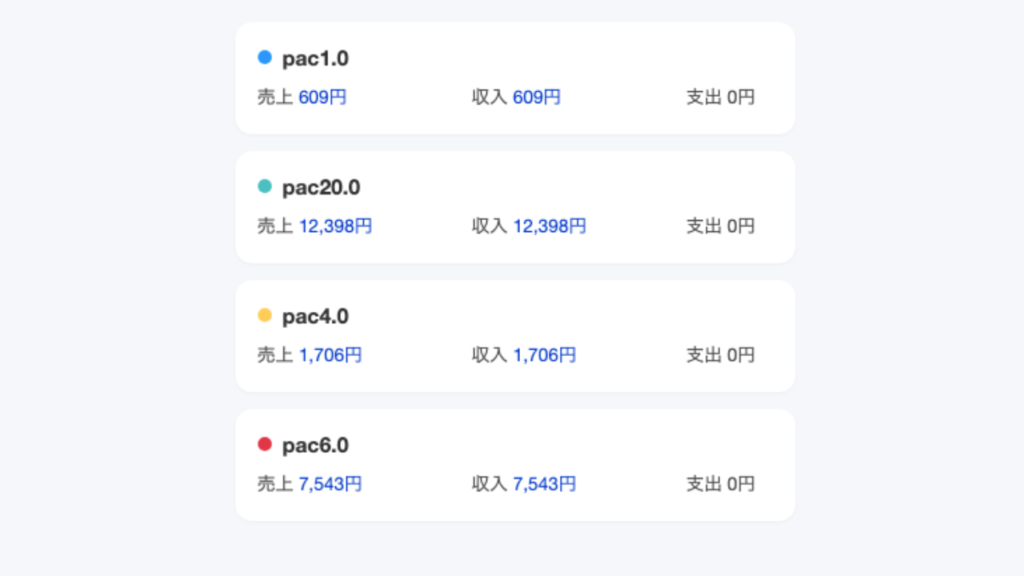Click pac6.0 income amount 7,543円
Viewport: 1024px width, 576px height.
(x=545, y=484)
